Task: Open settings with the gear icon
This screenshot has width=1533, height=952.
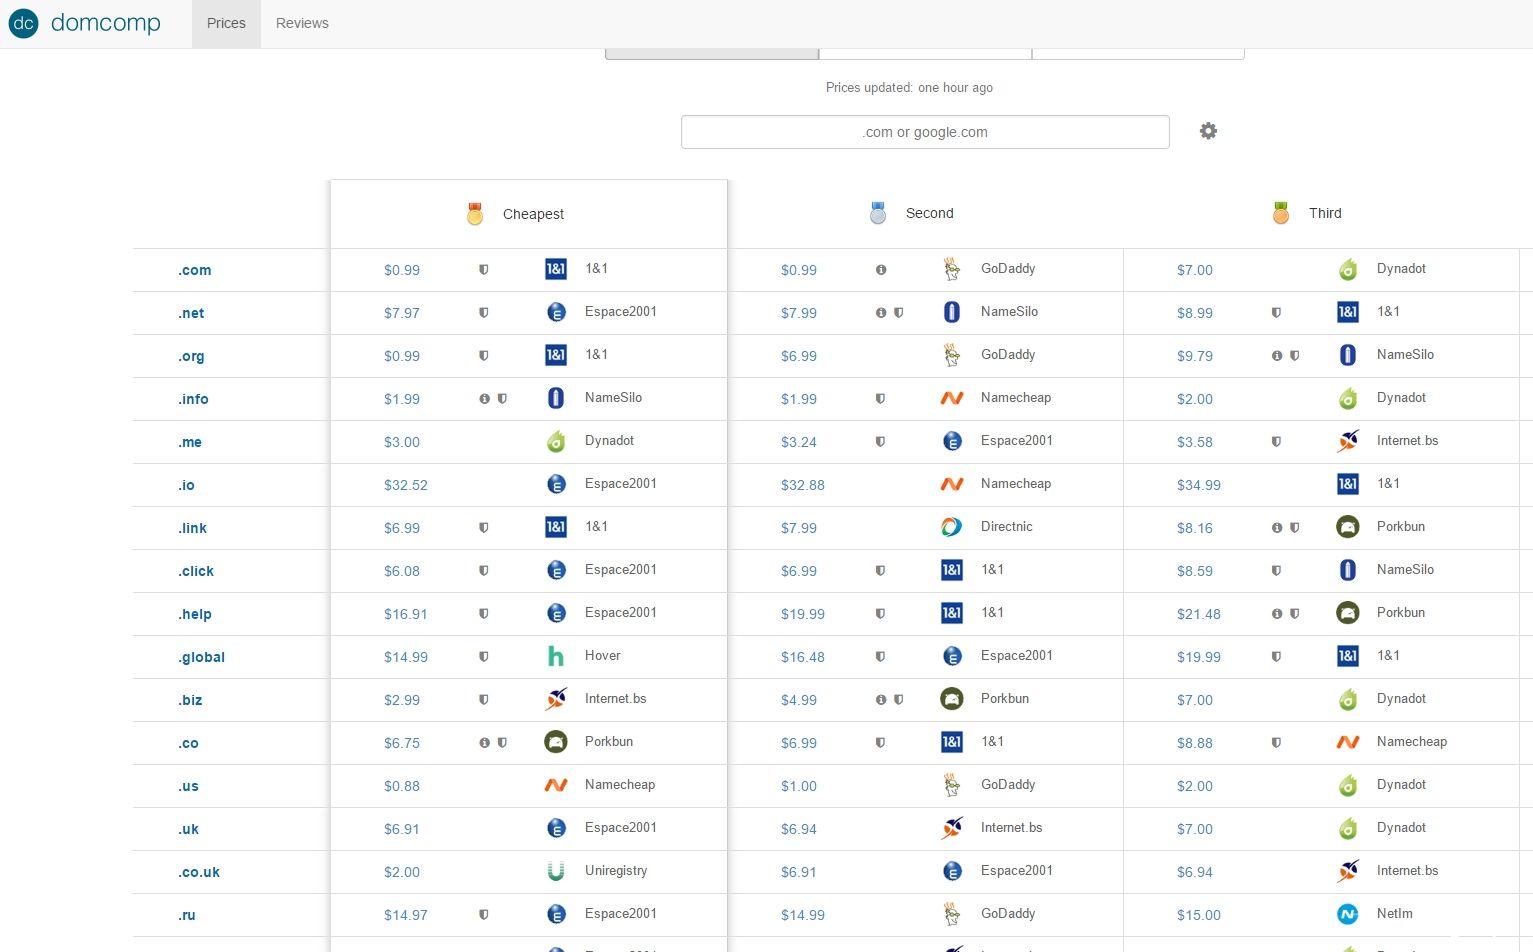Action: [x=1208, y=131]
